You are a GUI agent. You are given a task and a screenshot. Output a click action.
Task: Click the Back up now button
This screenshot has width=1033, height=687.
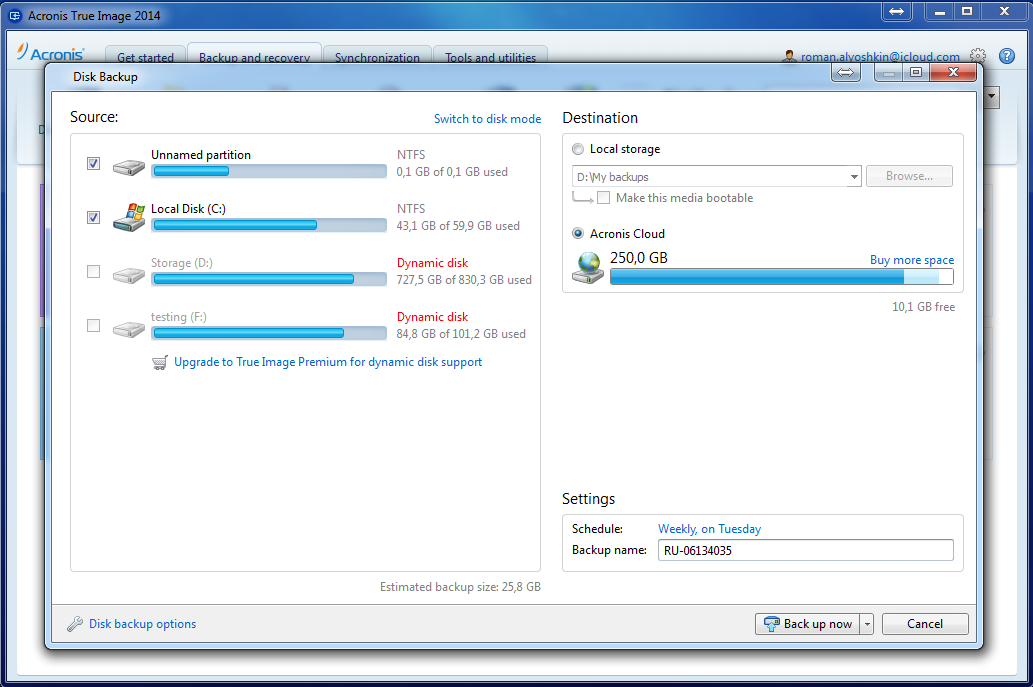tap(808, 624)
